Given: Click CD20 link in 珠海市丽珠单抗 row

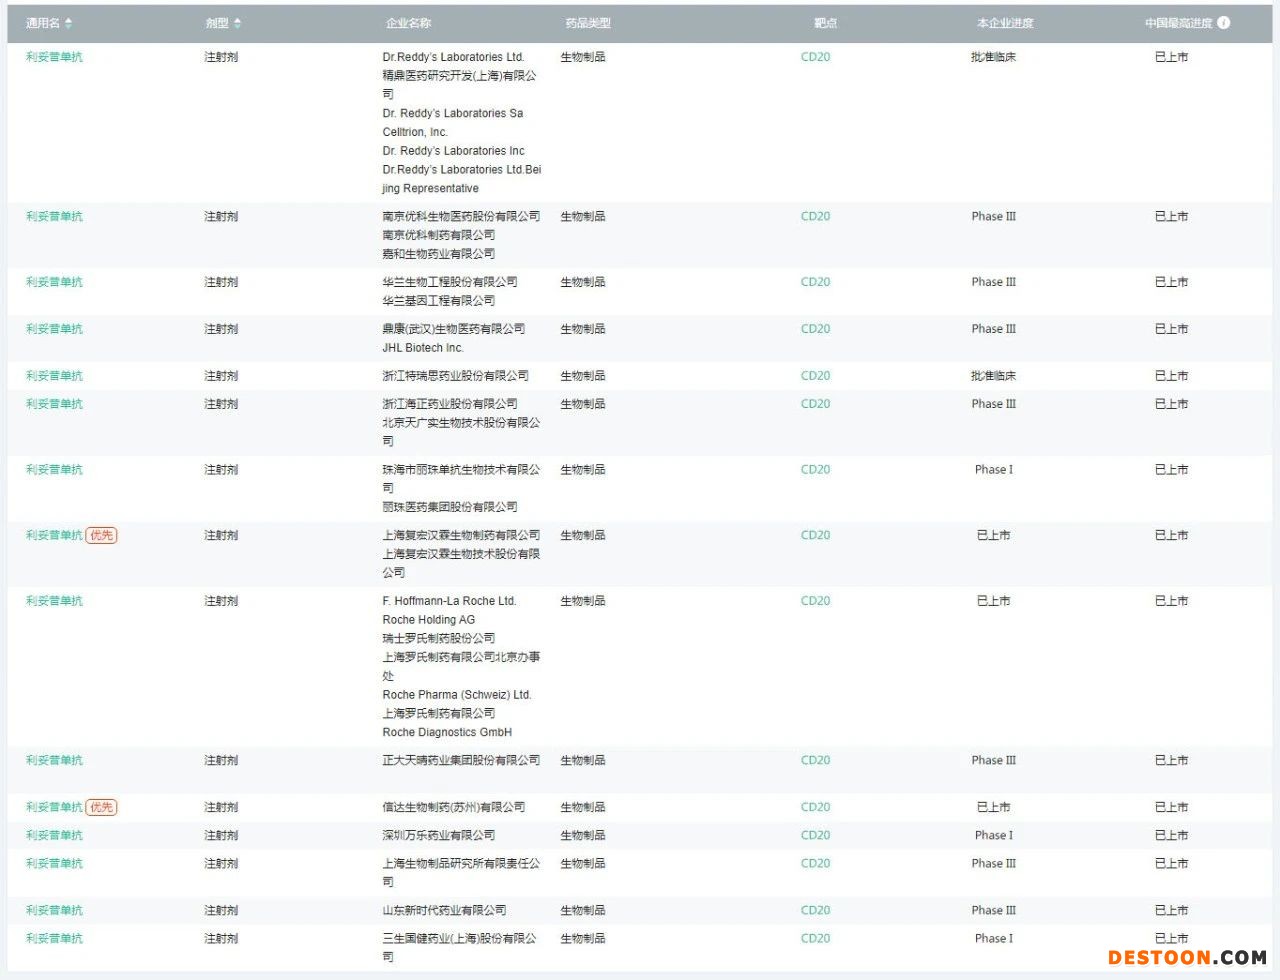Looking at the screenshot, I should tap(815, 469).
